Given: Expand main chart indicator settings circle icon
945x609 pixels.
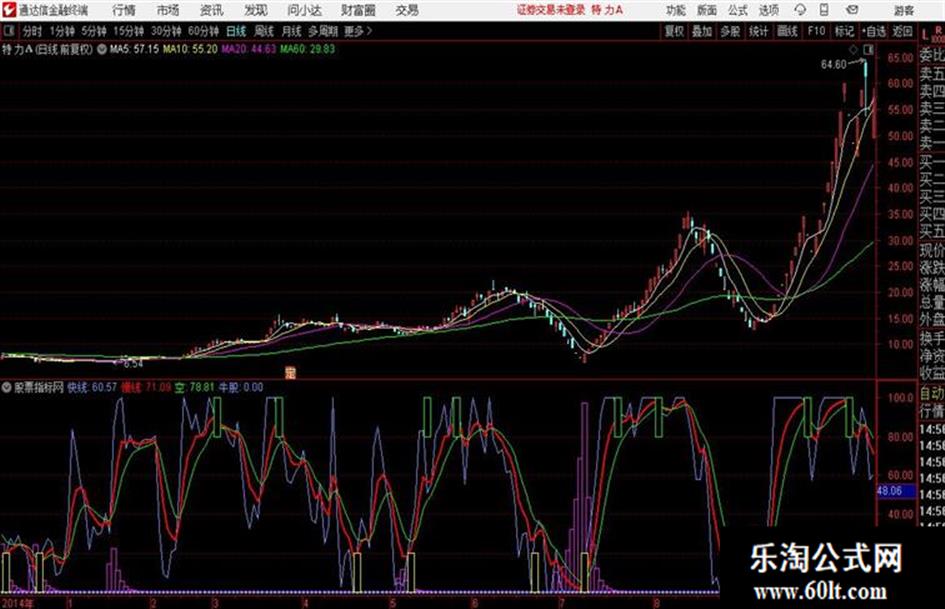Looking at the screenshot, I should coord(102,49).
